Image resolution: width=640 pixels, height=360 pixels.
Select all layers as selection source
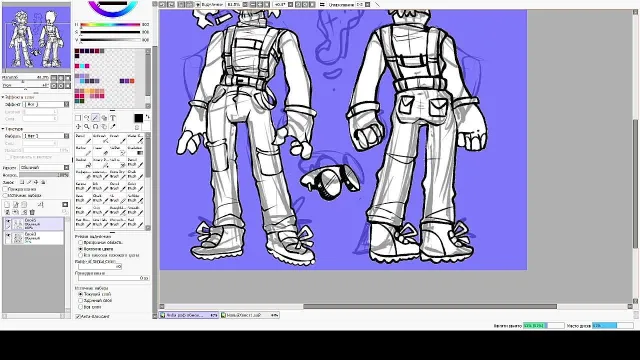click(x=80, y=307)
